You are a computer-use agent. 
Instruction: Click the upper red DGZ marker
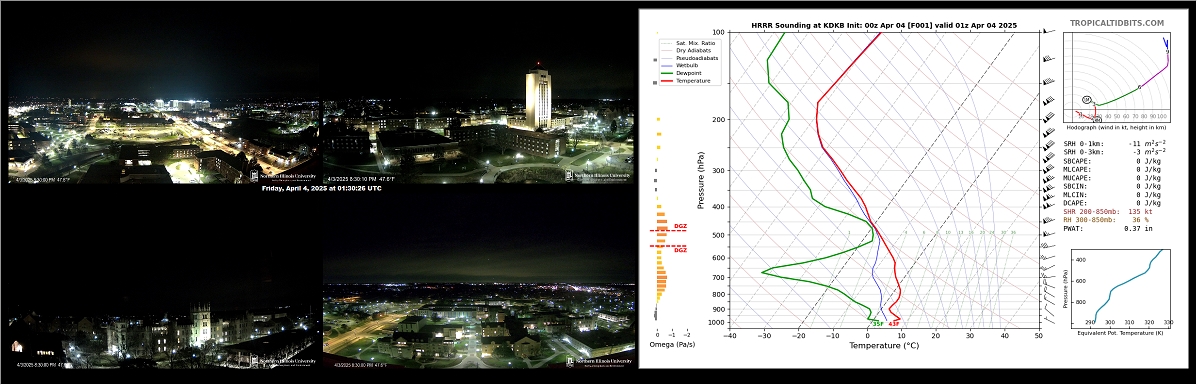(679, 227)
